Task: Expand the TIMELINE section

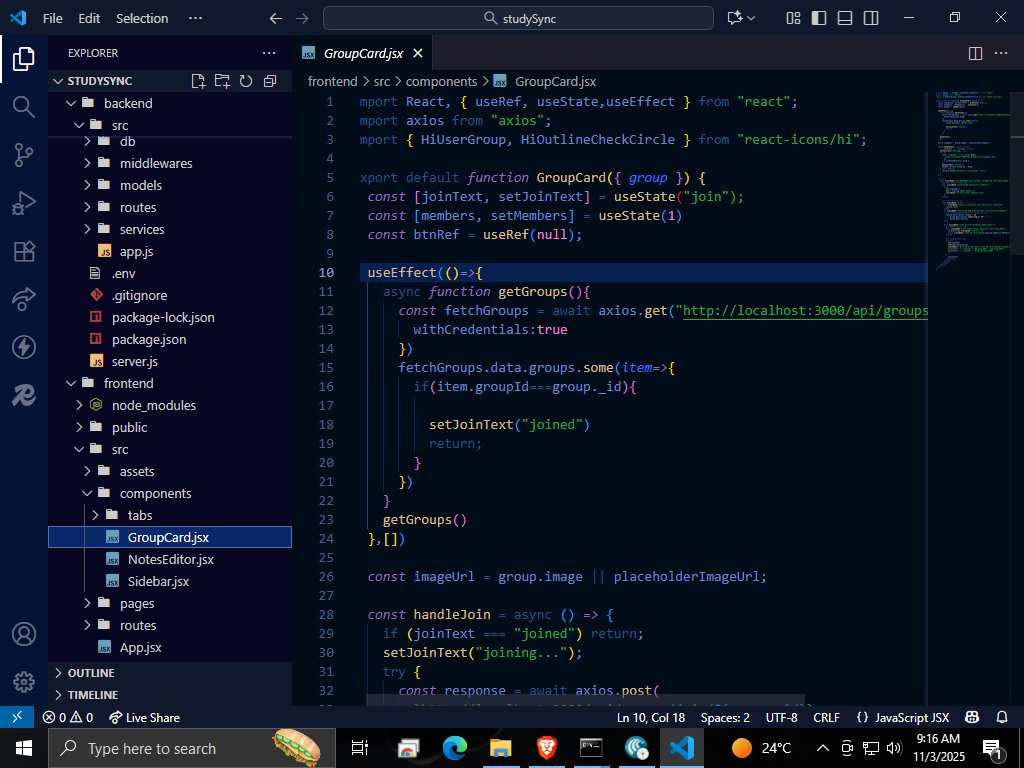Action: [171, 695]
